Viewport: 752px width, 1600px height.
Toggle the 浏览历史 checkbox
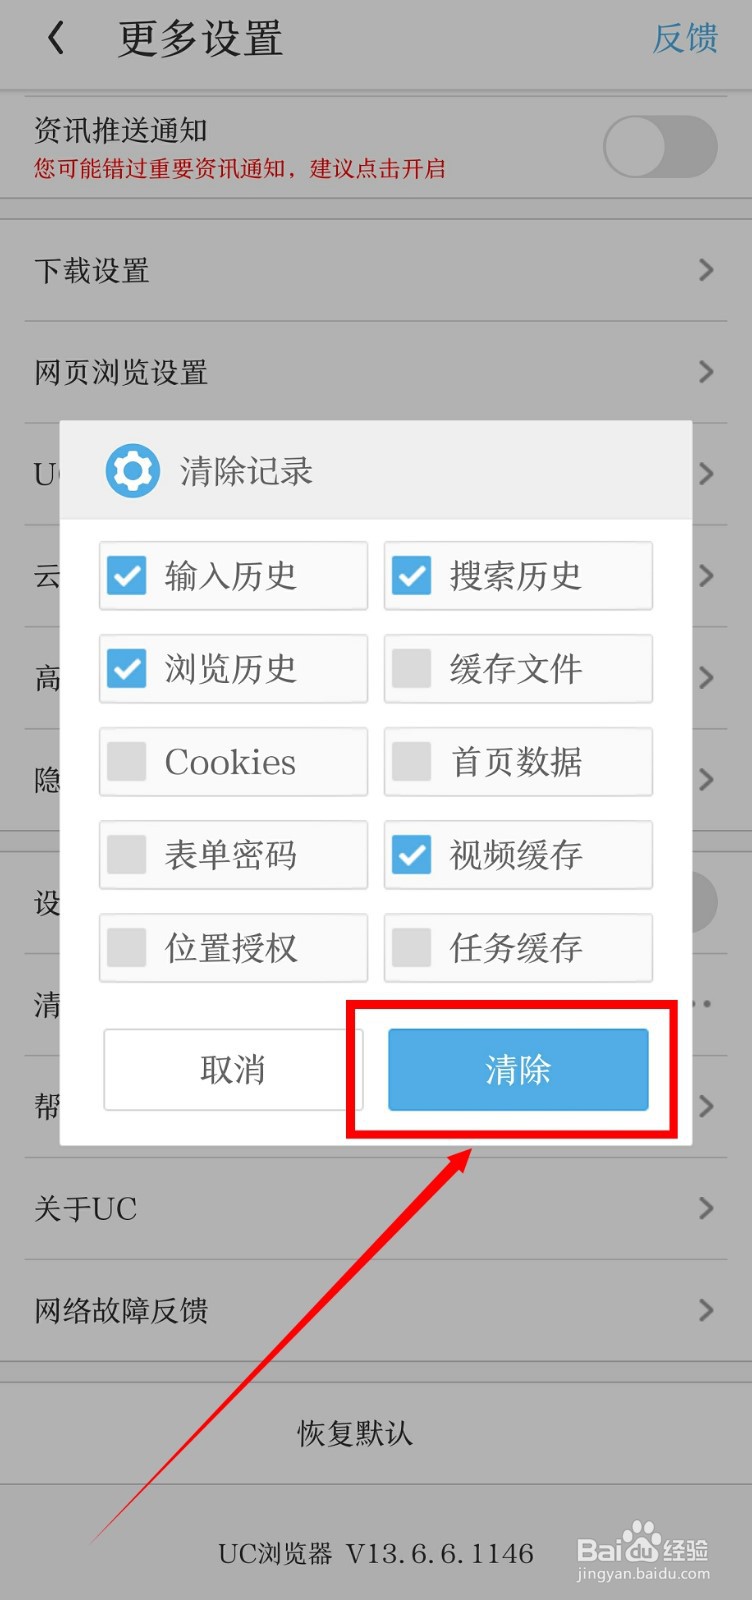coord(127,668)
